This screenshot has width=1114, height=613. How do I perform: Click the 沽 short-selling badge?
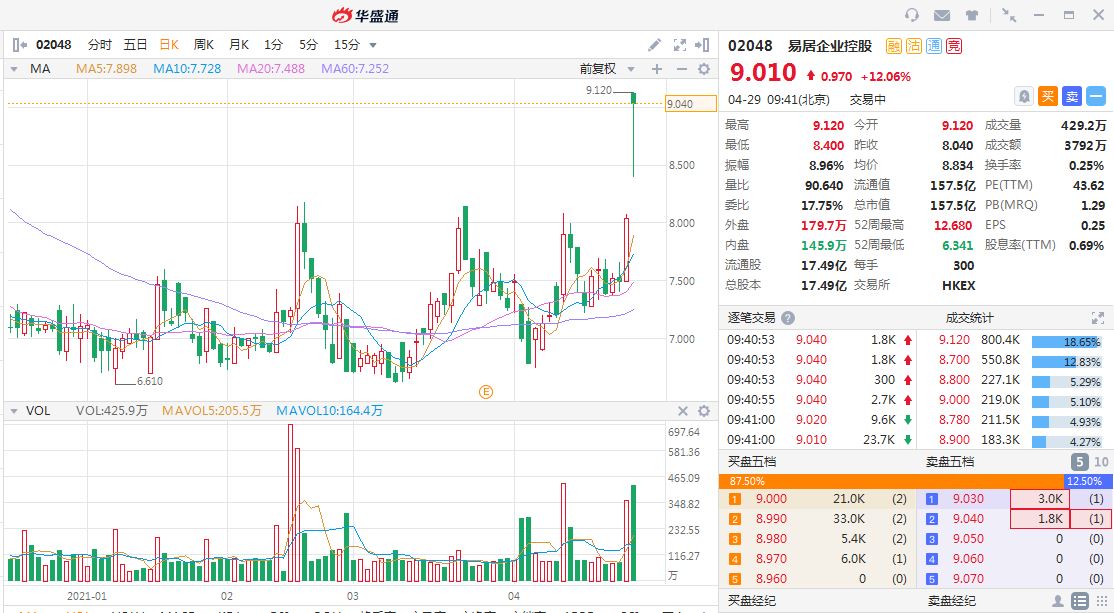pyautogui.click(x=914, y=46)
